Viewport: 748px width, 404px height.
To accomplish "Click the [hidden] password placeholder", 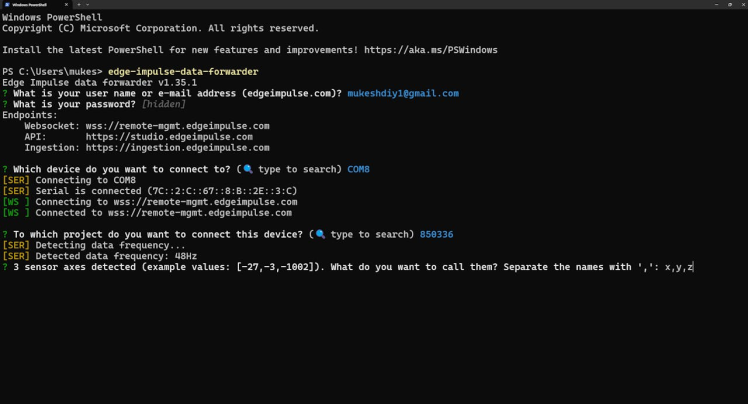I will (x=164, y=104).
